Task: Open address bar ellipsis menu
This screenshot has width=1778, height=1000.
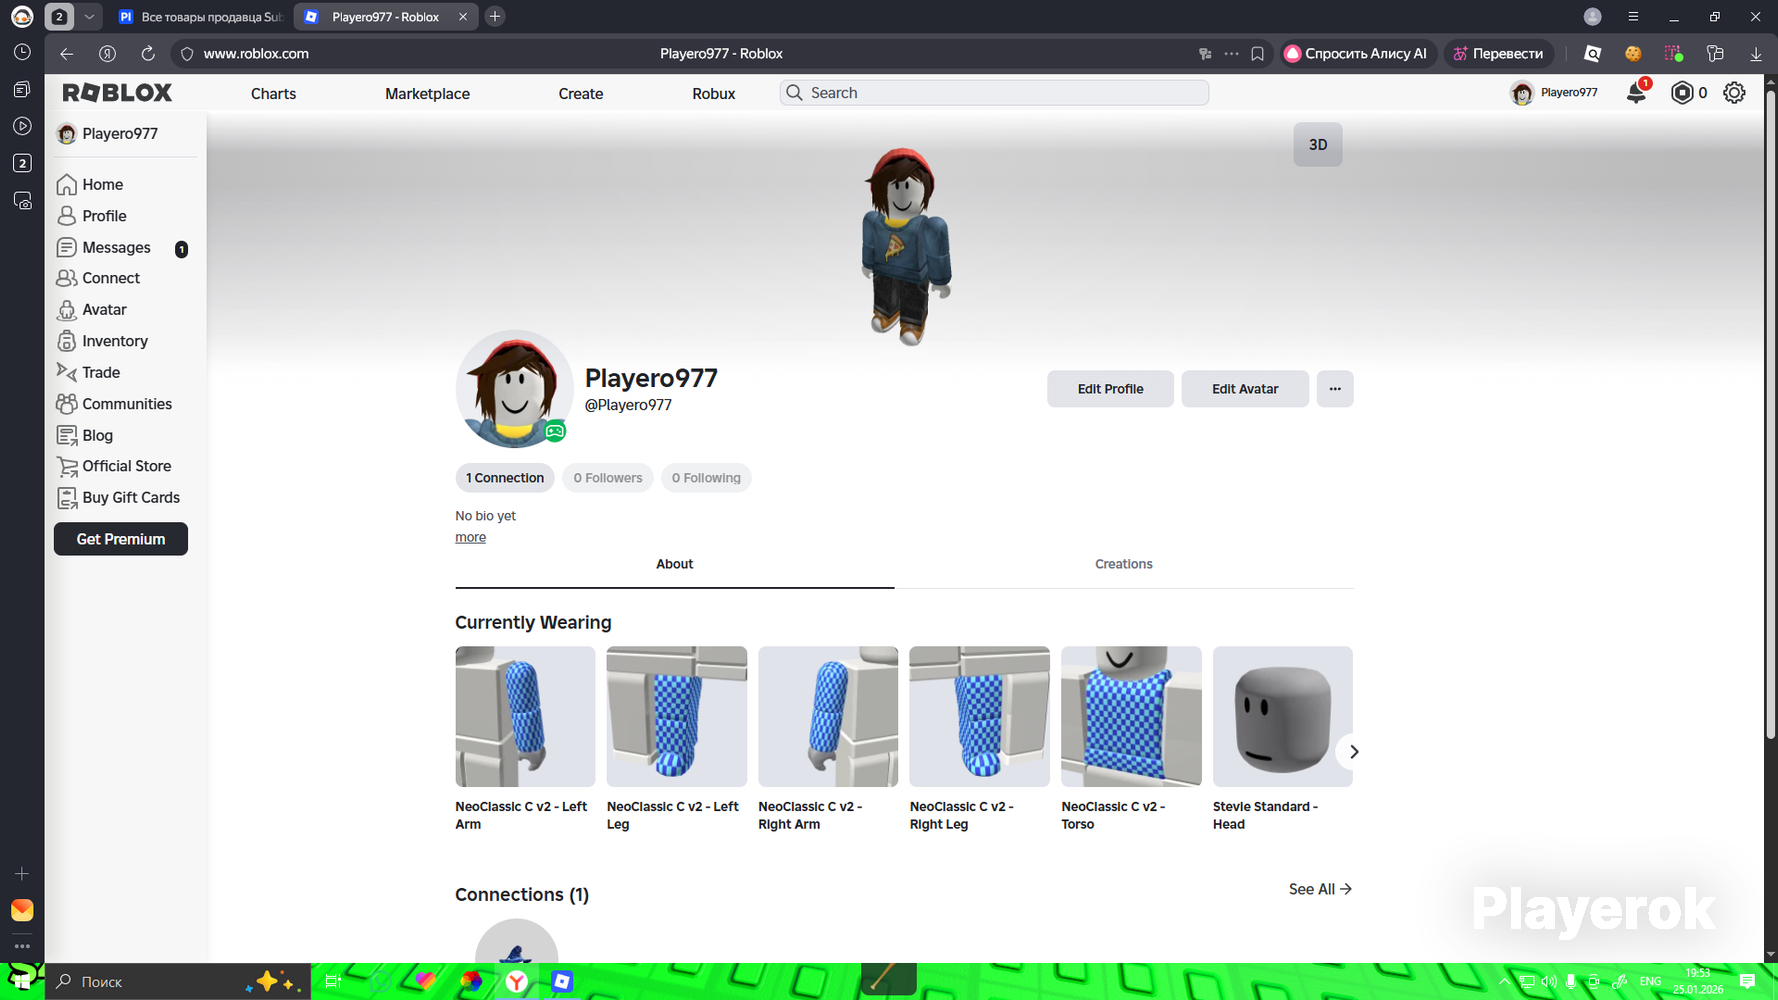Action: pyautogui.click(x=1231, y=54)
